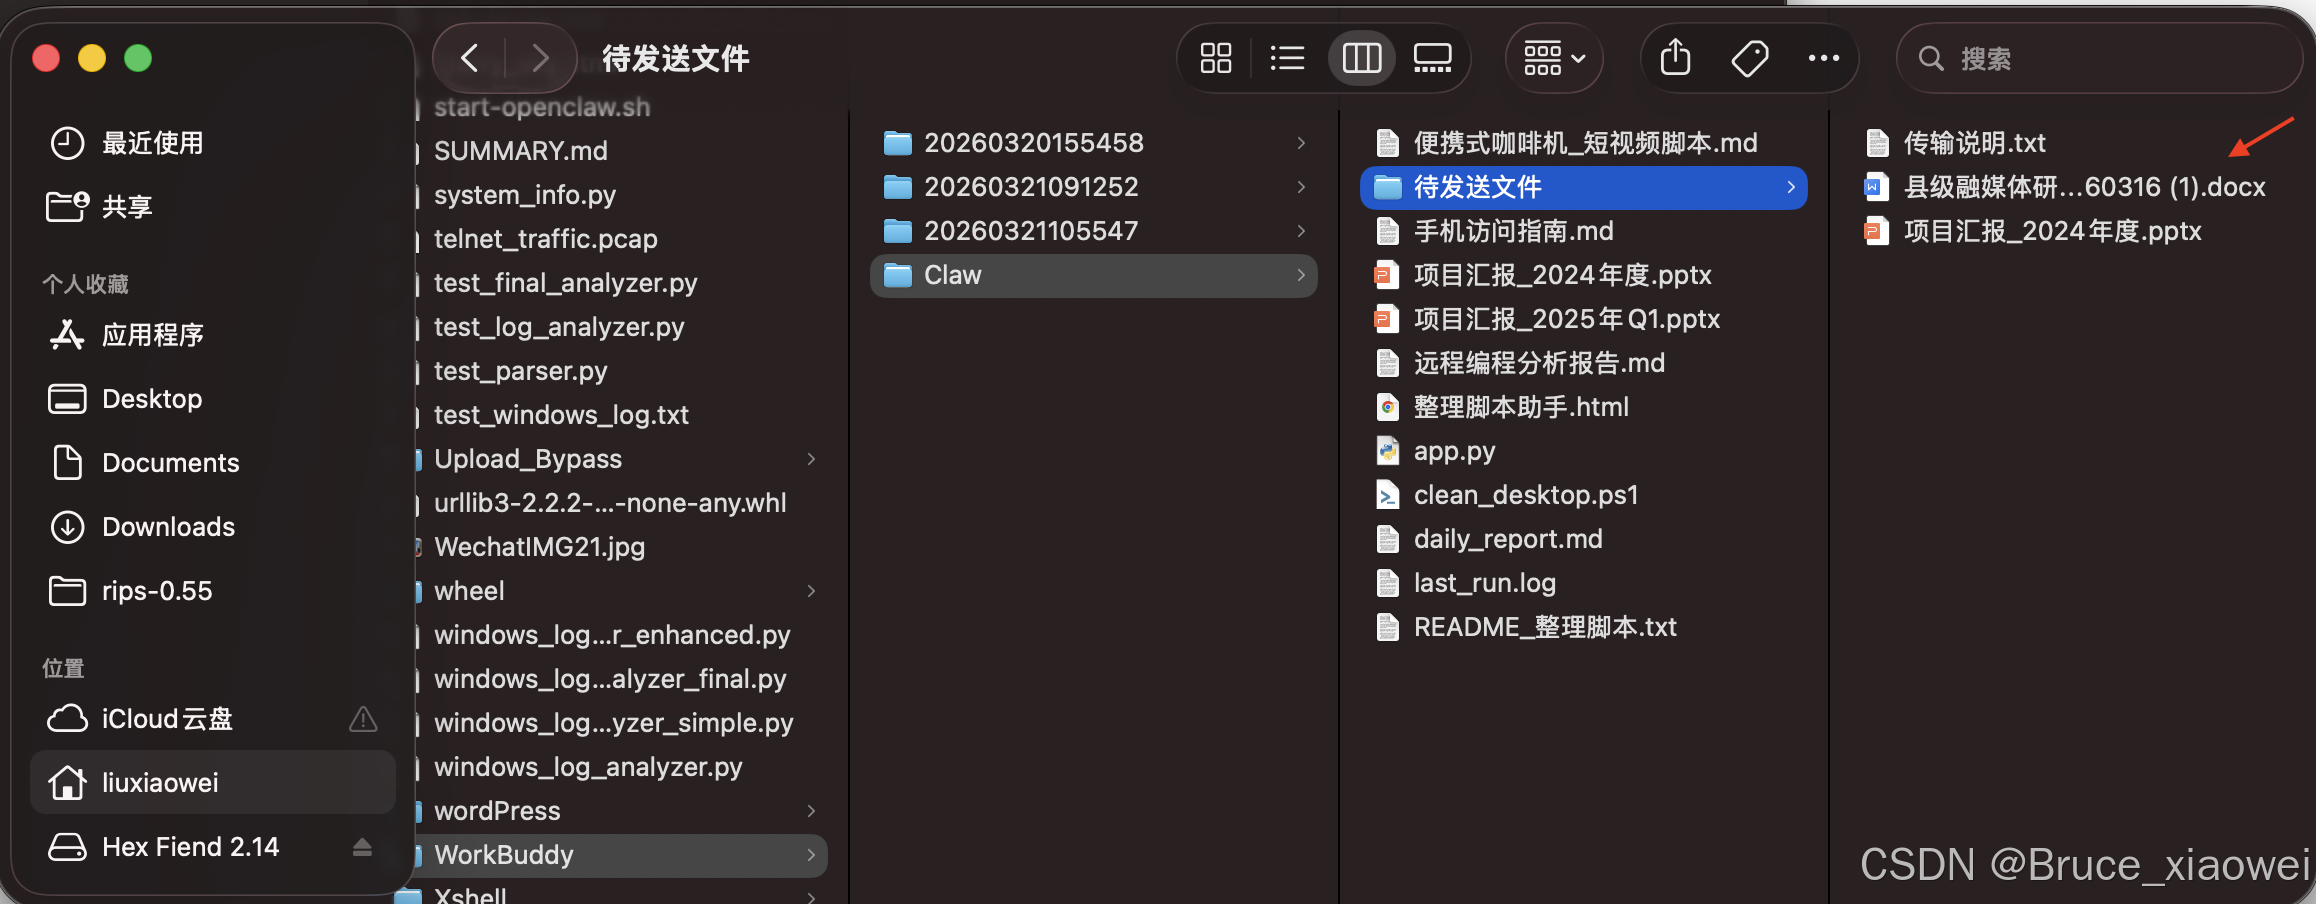The width and height of the screenshot is (2316, 904).
Task: Toggle list view display mode
Action: click(x=1287, y=58)
